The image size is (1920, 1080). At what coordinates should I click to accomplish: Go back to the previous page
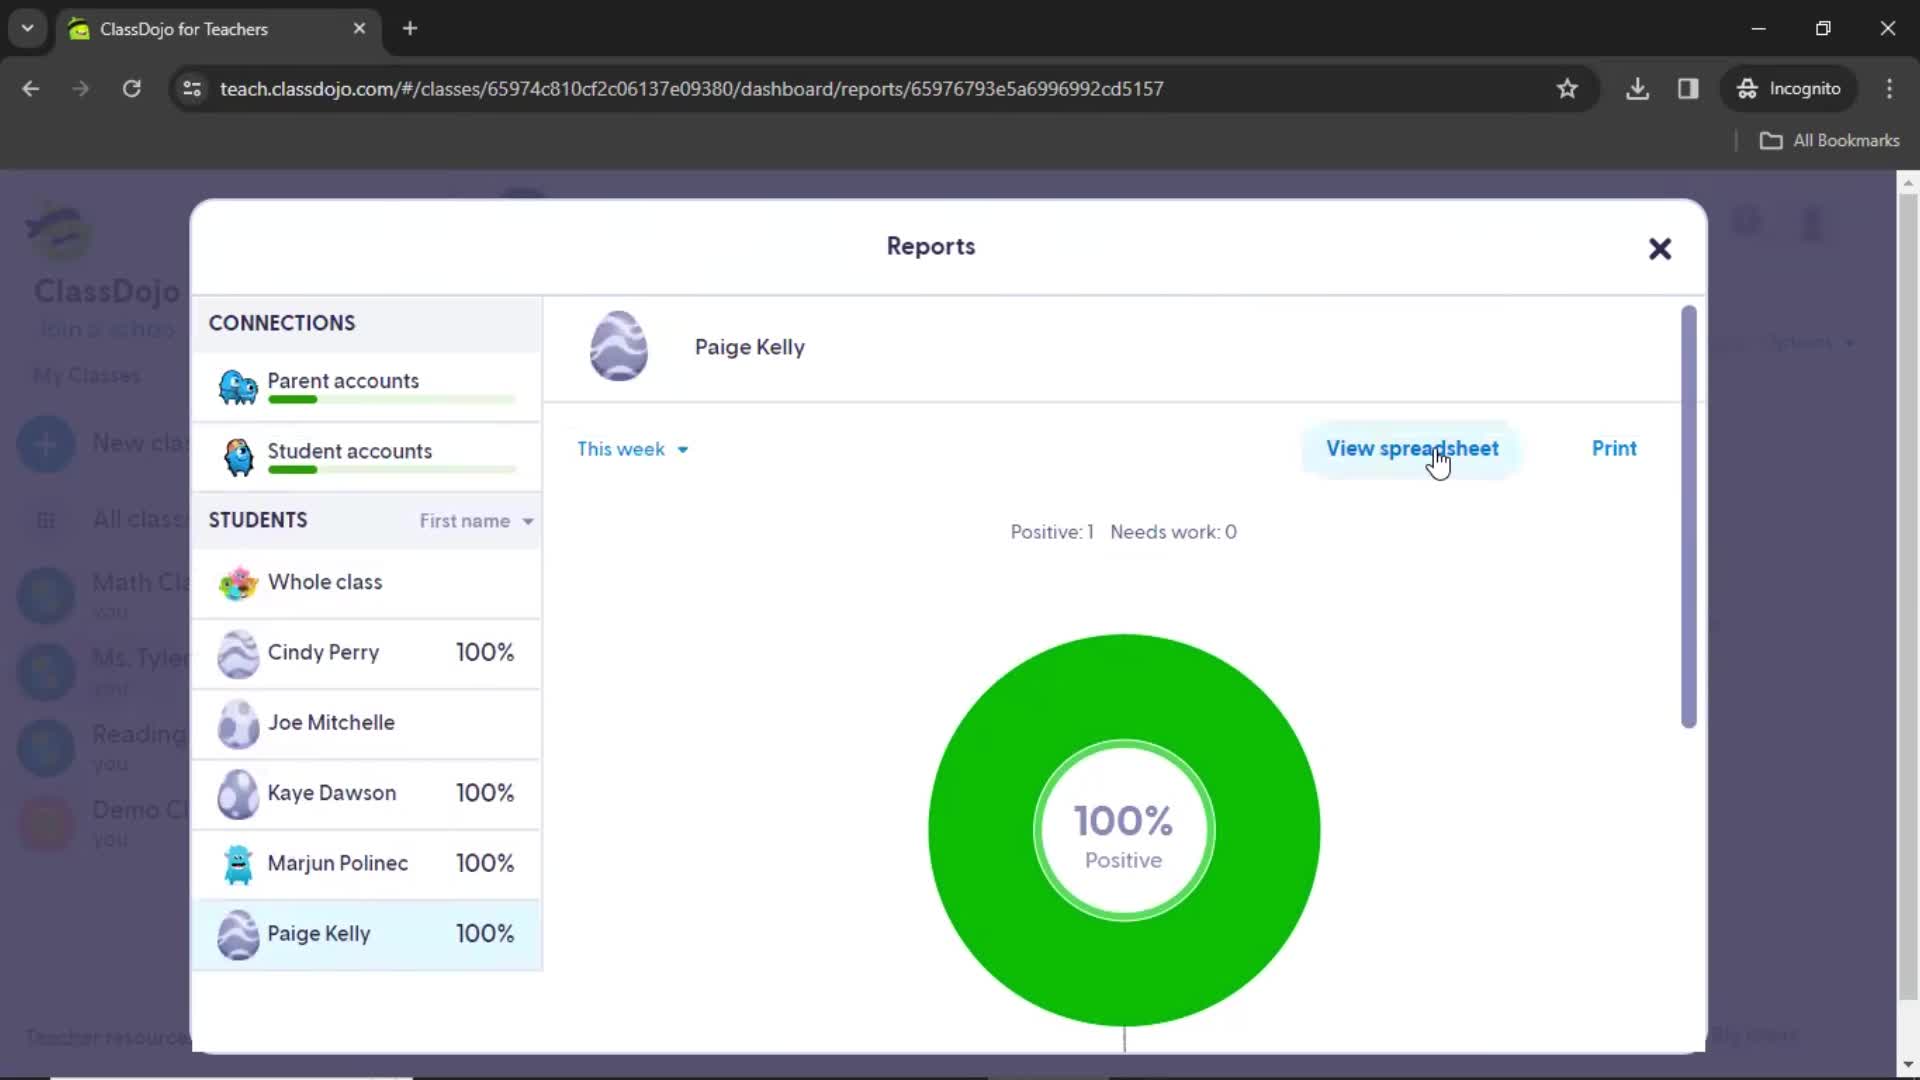[x=31, y=89]
